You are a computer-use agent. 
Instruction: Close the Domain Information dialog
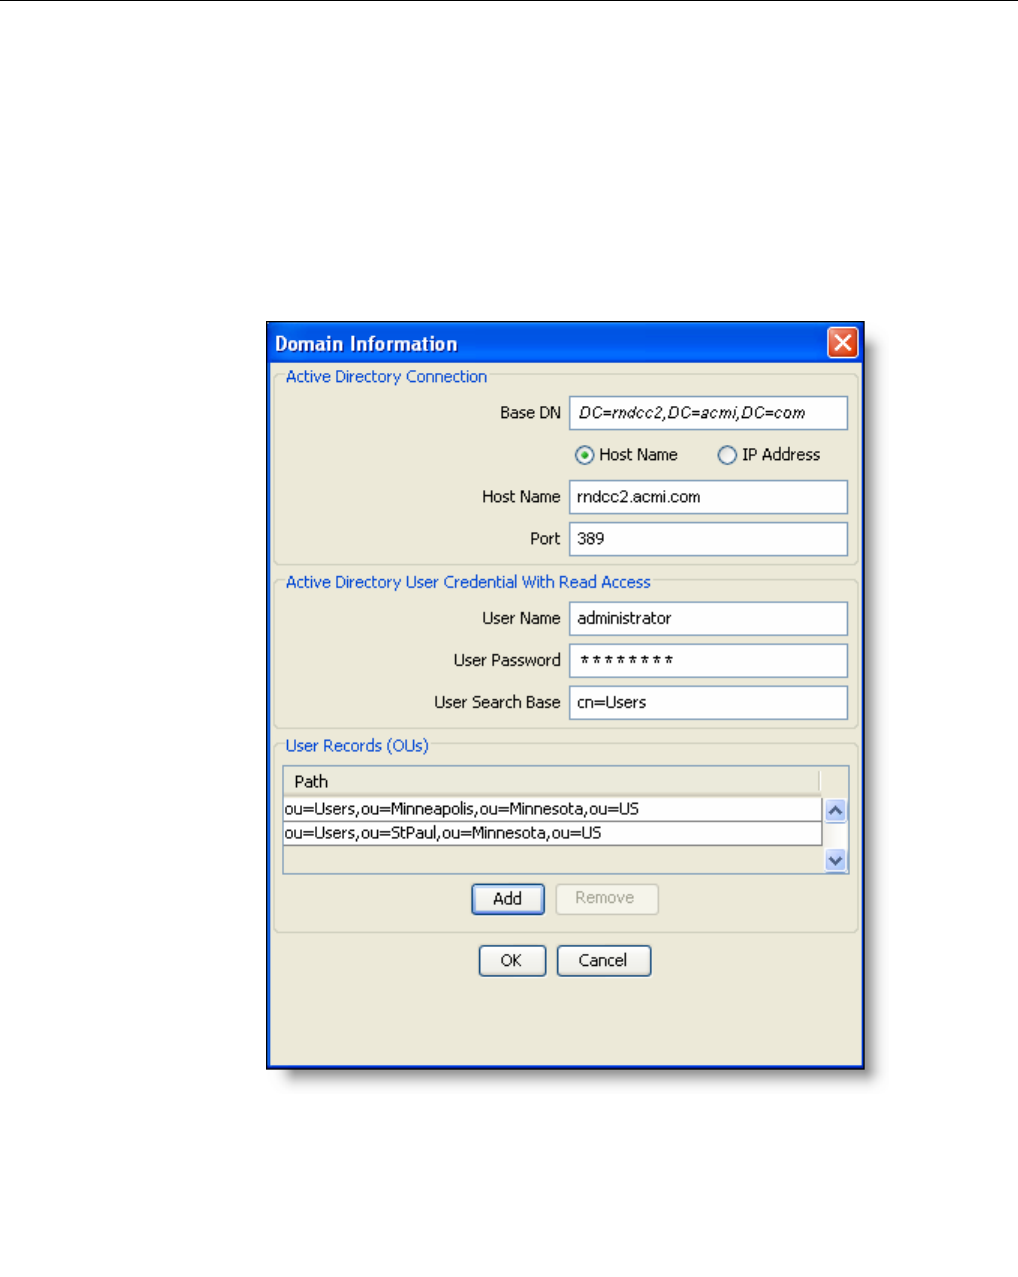coord(843,343)
